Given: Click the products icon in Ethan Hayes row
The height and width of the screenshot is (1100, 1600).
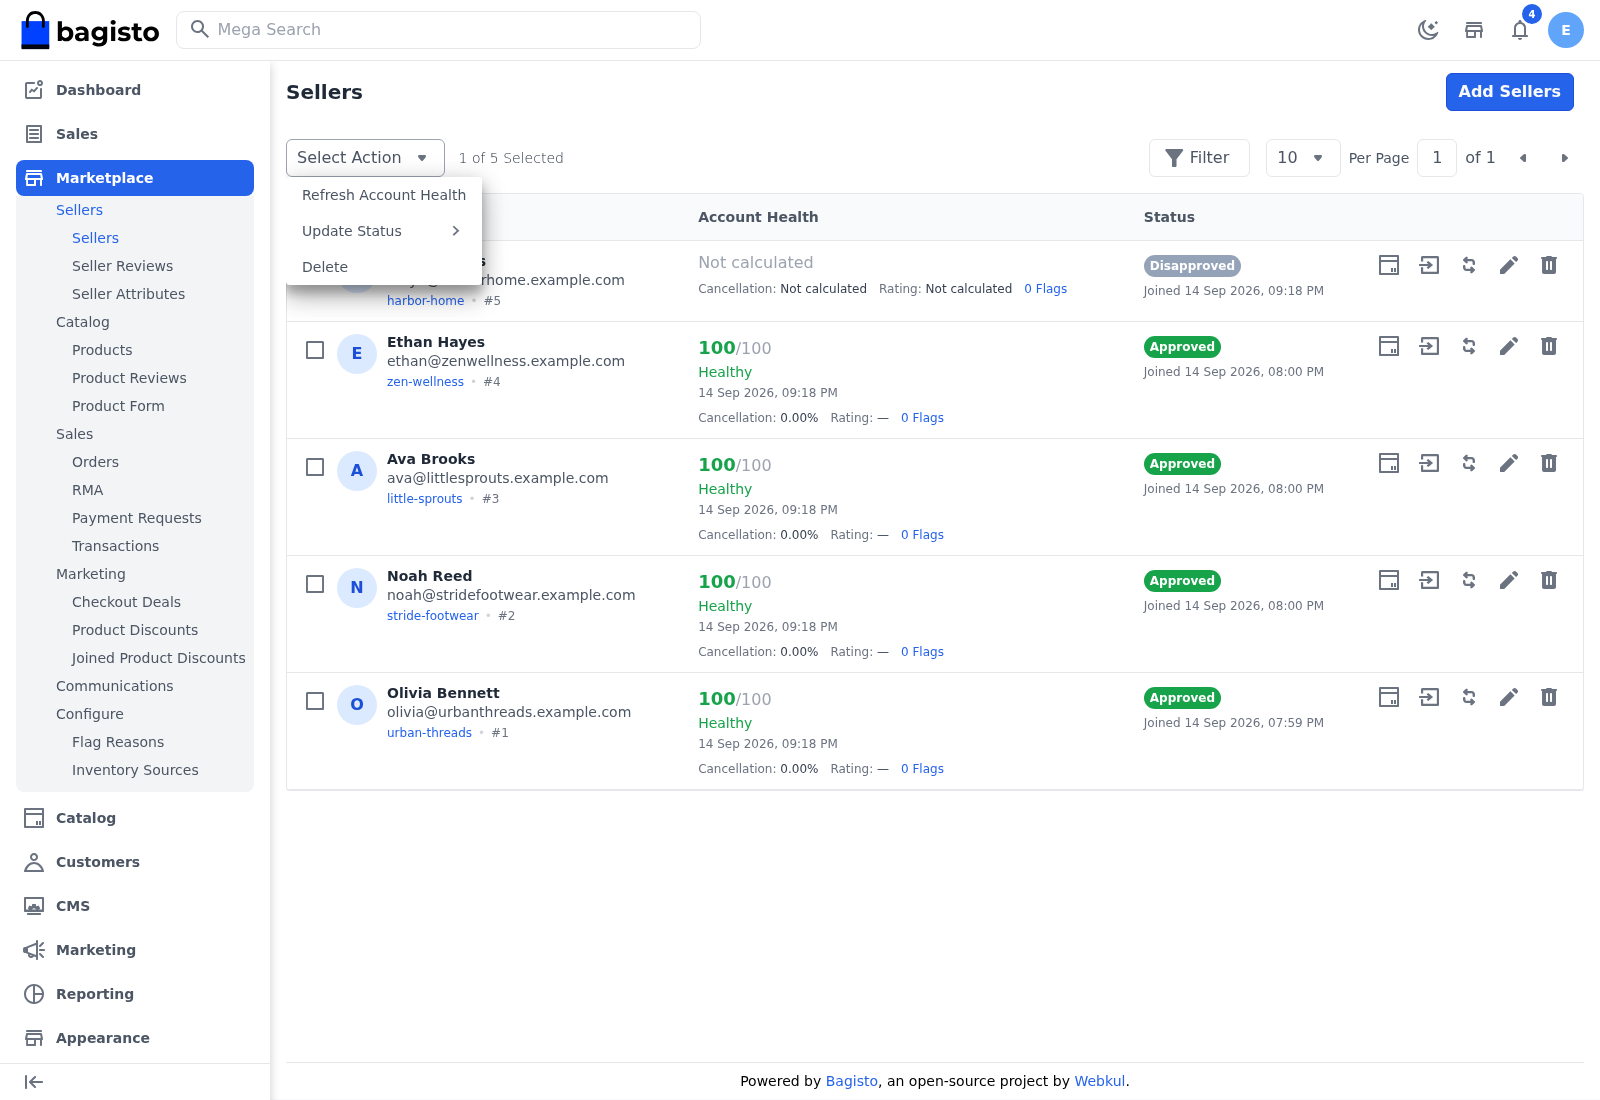Looking at the screenshot, I should click(1389, 346).
